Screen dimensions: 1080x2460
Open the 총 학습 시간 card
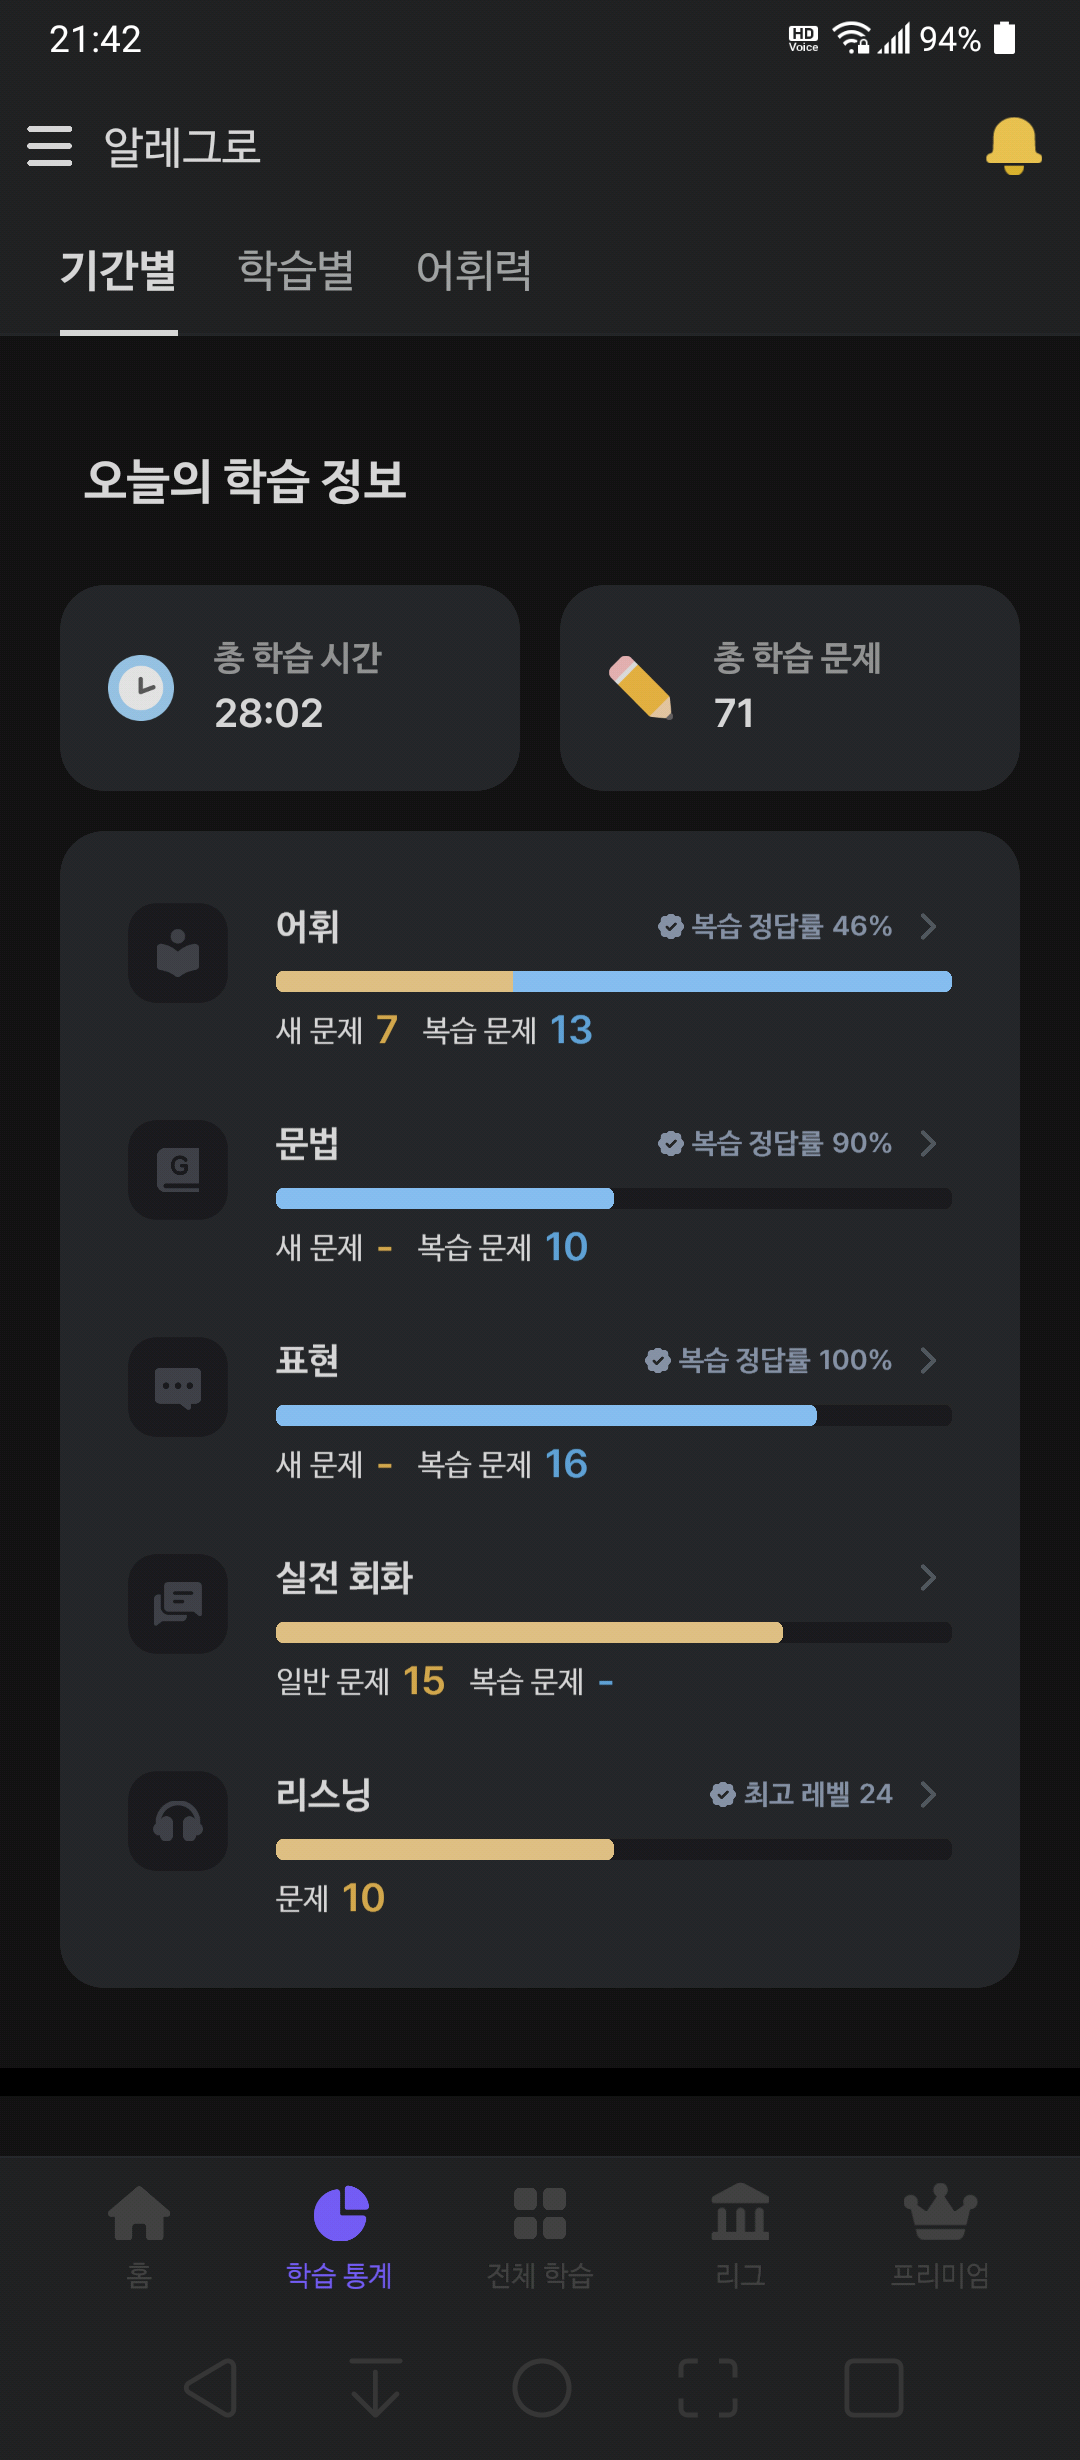[290, 688]
